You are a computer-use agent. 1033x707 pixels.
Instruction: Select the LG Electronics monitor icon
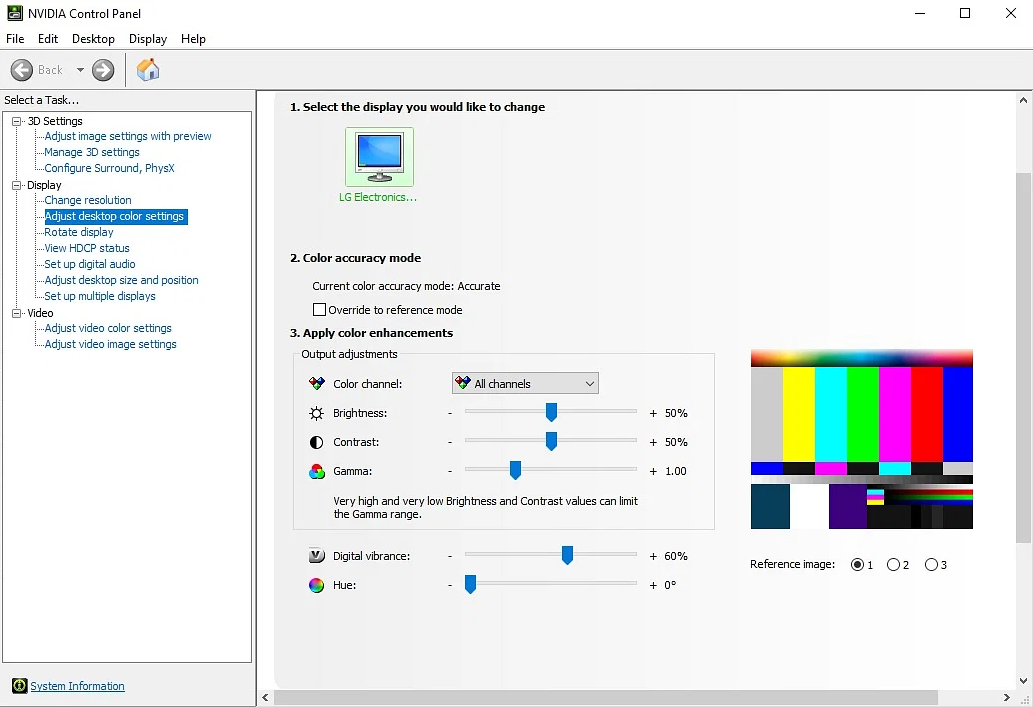[x=379, y=157]
